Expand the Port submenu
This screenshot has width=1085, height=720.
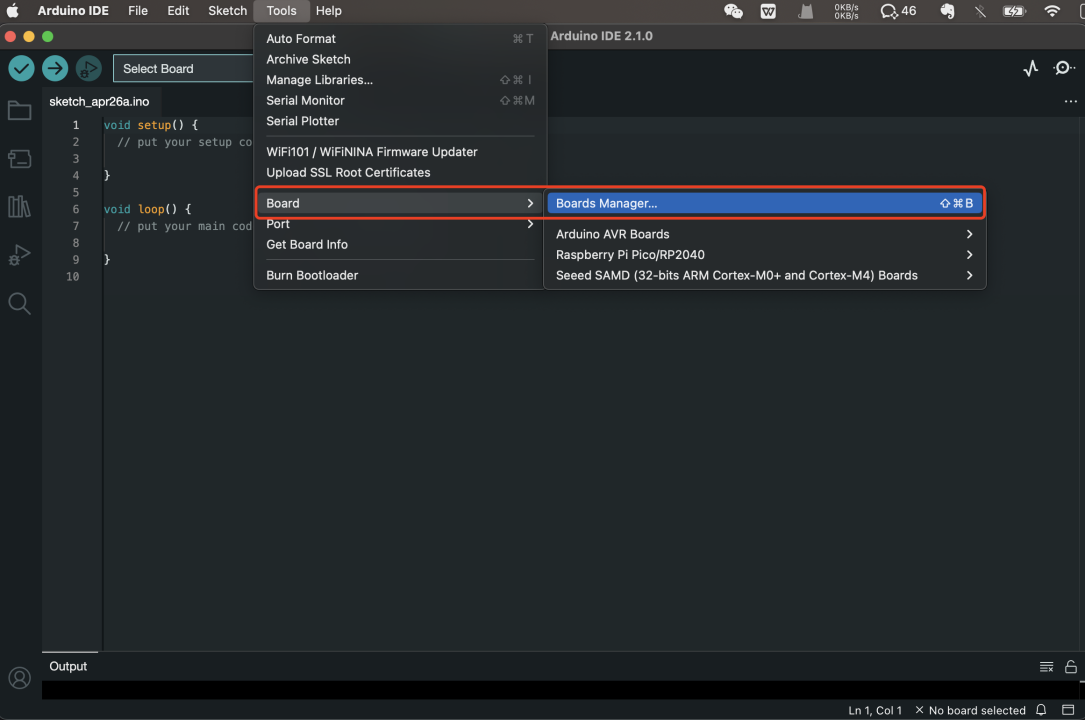pyautogui.click(x=400, y=224)
